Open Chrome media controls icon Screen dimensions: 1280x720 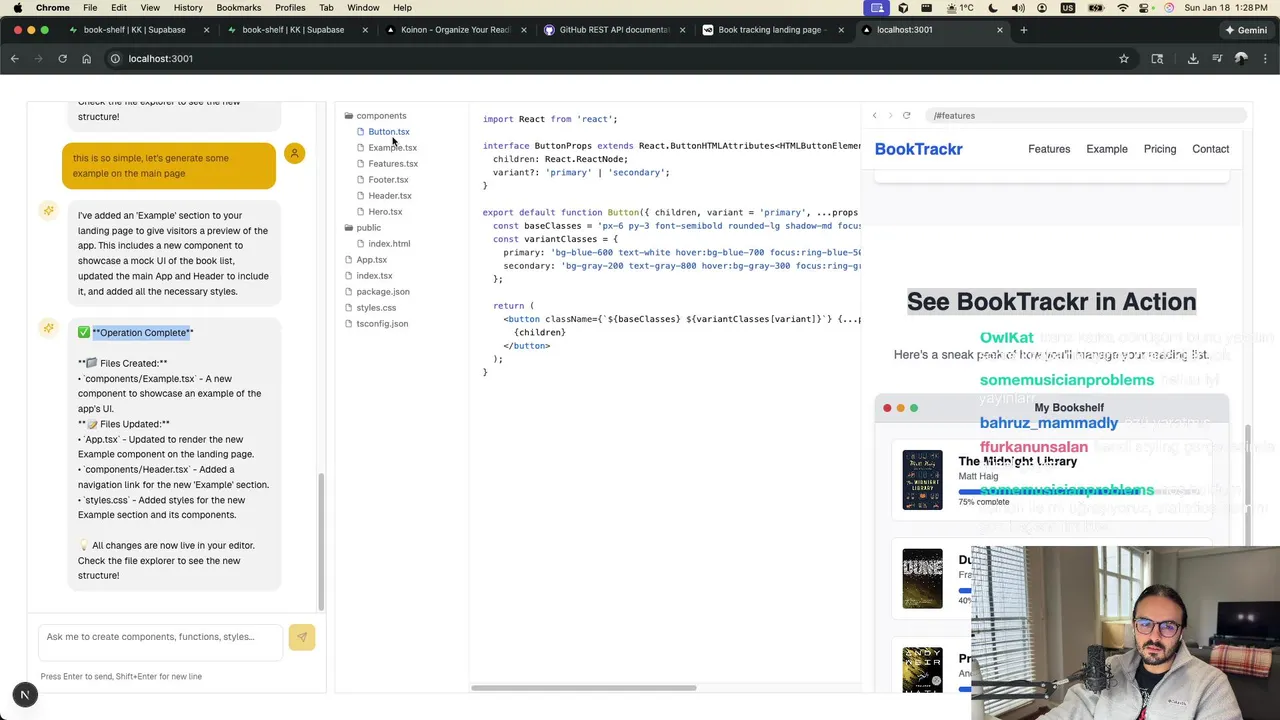pos(1217,59)
